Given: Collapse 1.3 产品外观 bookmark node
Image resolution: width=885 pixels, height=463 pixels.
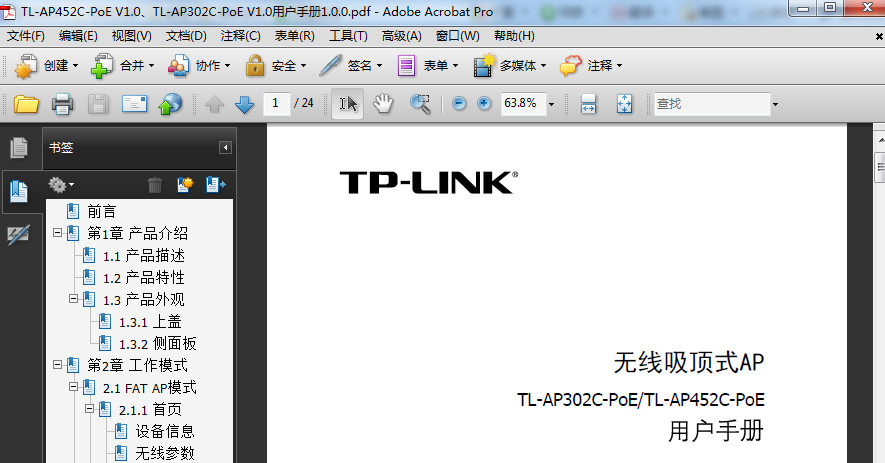Looking at the screenshot, I should pyautogui.click(x=73, y=298).
